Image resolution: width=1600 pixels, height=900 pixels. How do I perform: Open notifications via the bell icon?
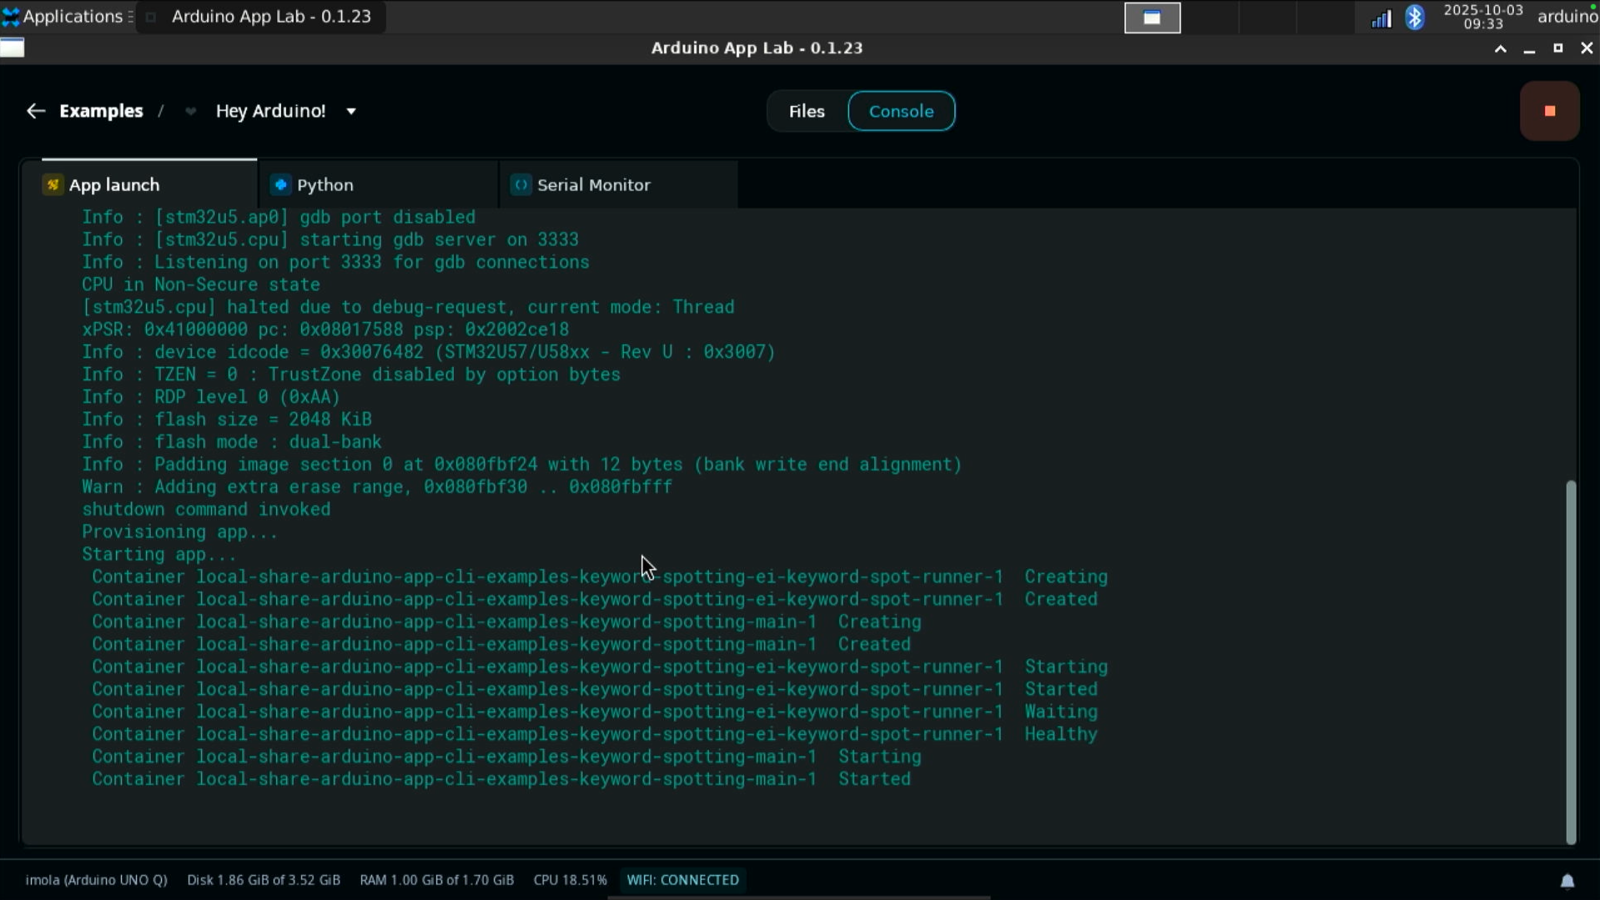coord(1567,881)
